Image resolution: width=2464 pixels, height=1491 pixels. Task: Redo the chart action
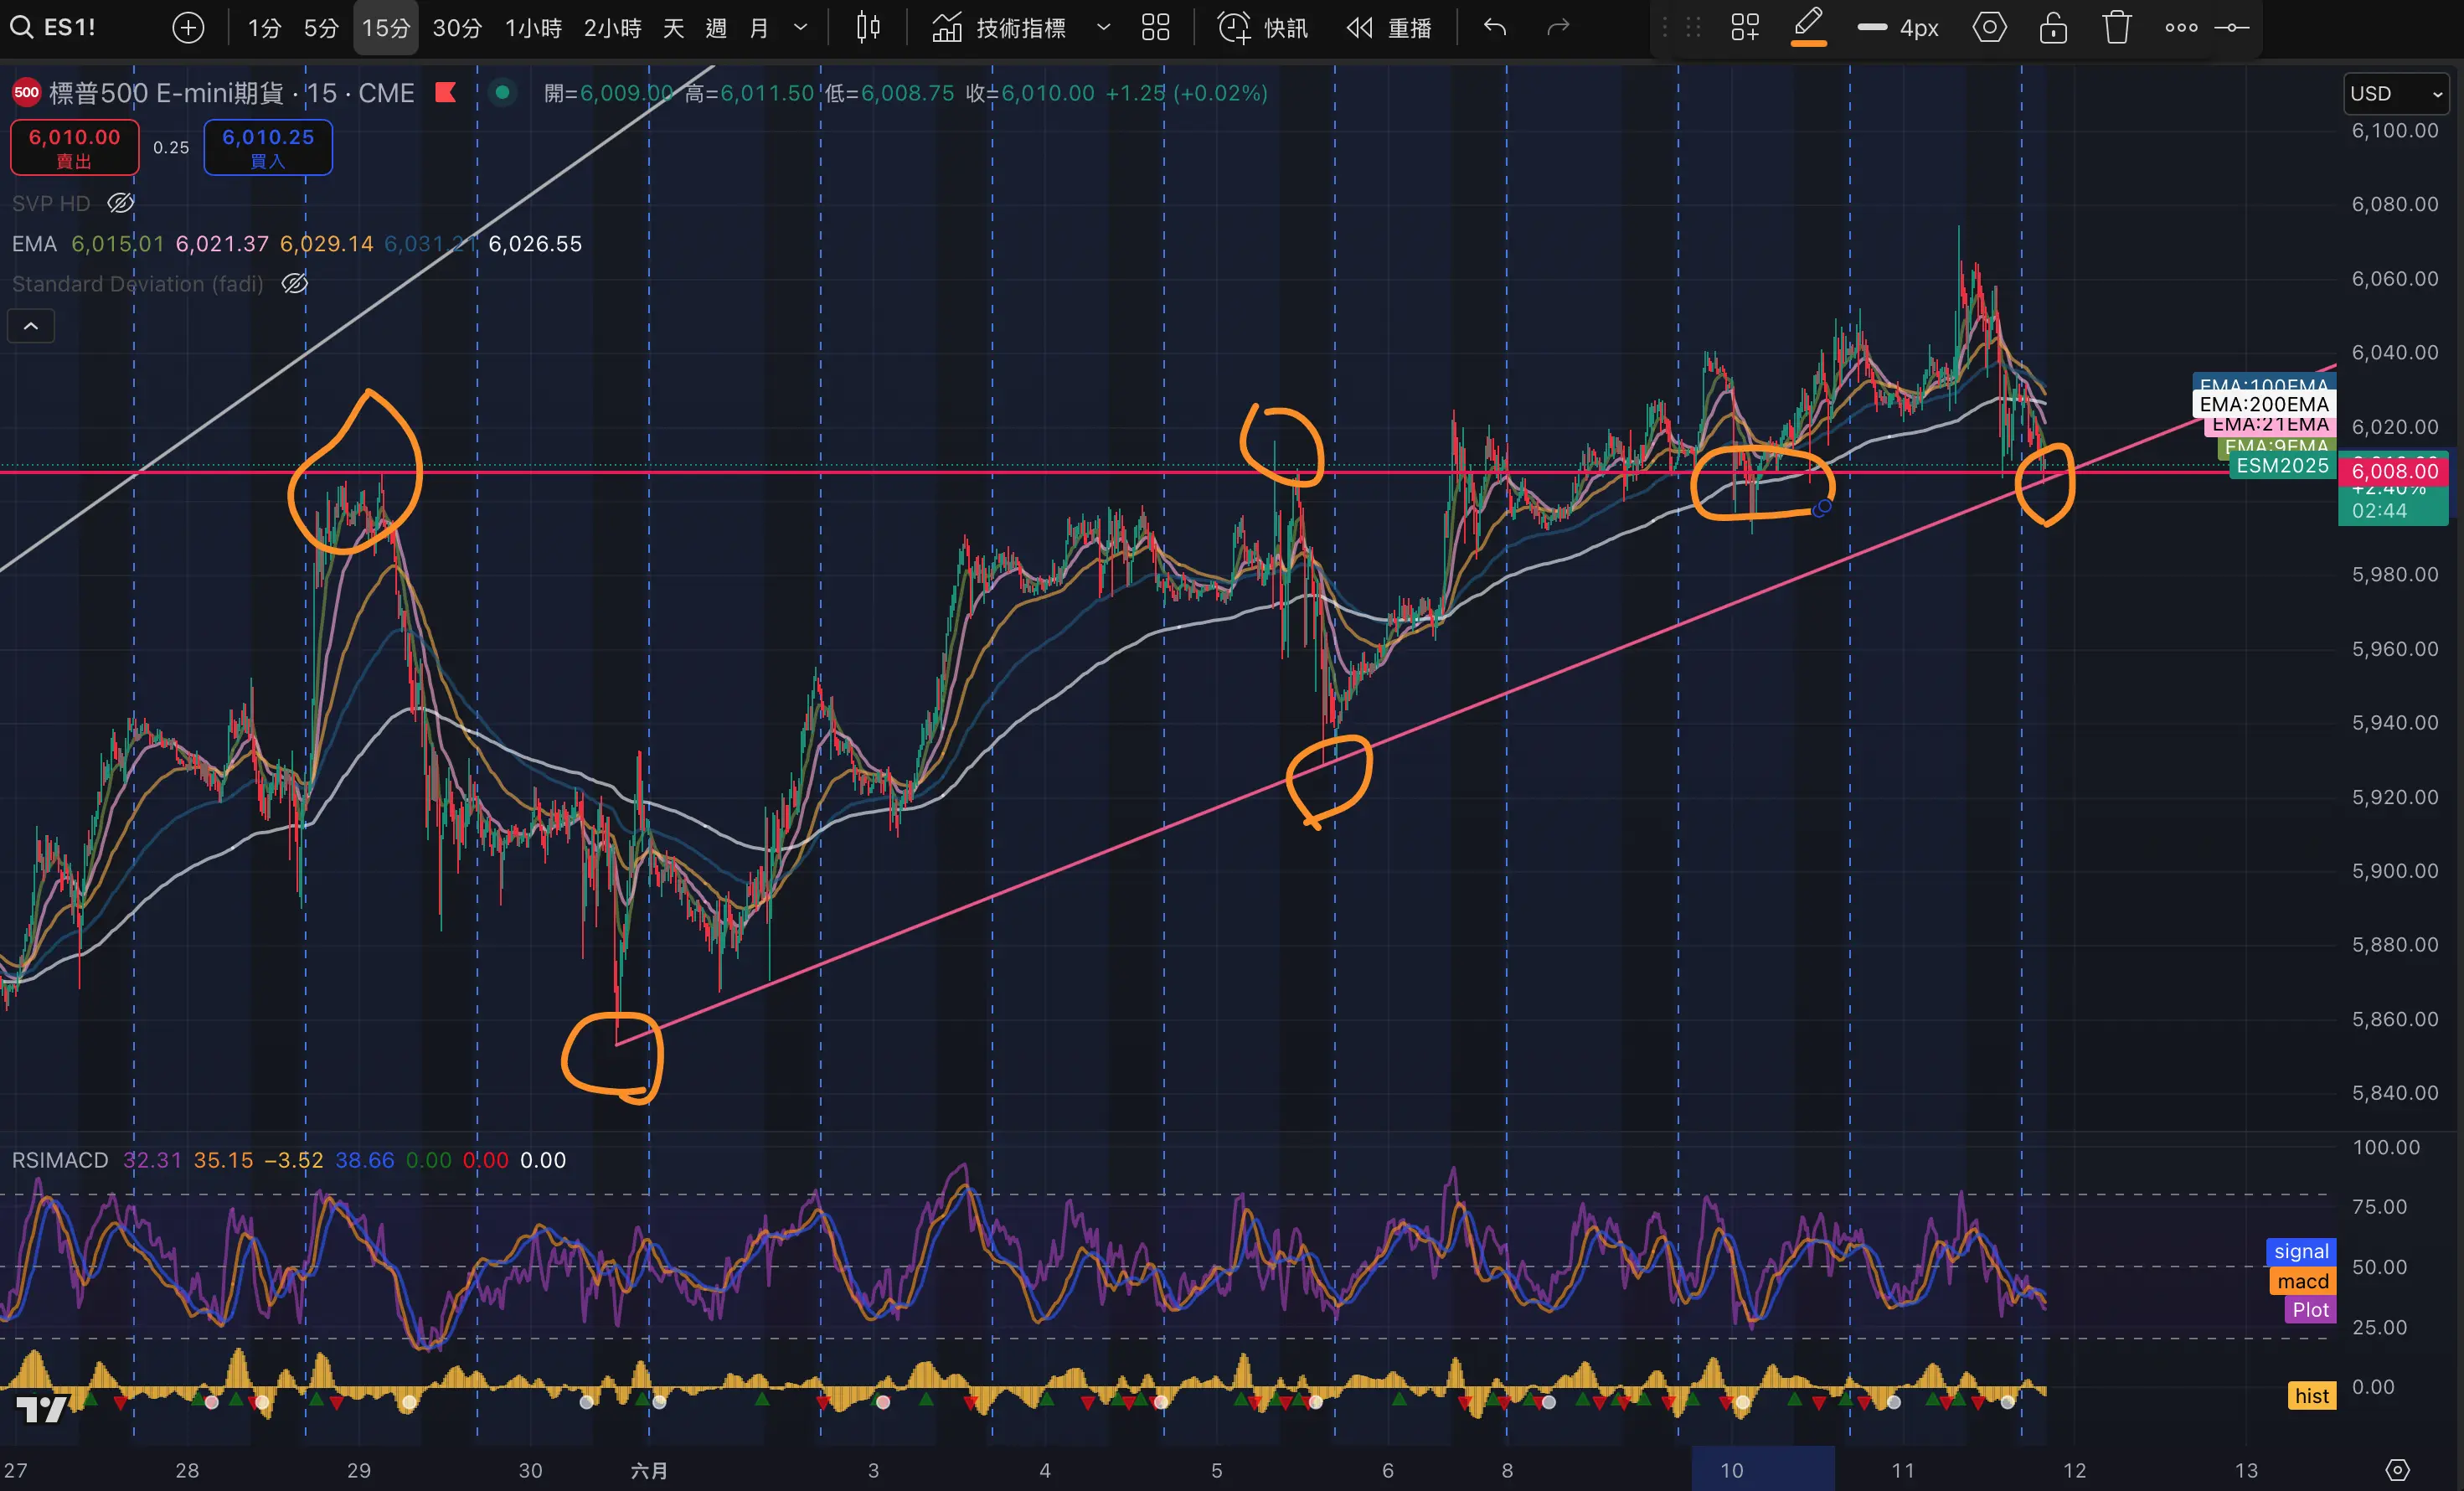pos(1558,27)
